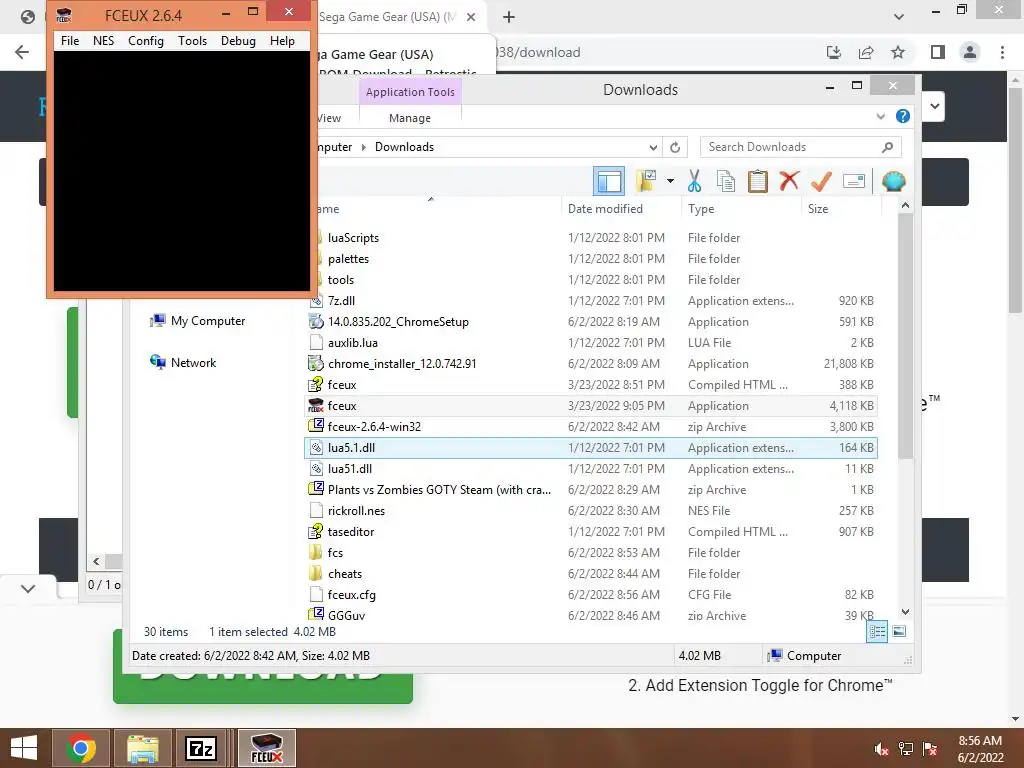Open the address bar history dropdown
The width and height of the screenshot is (1024, 768).
653,147
